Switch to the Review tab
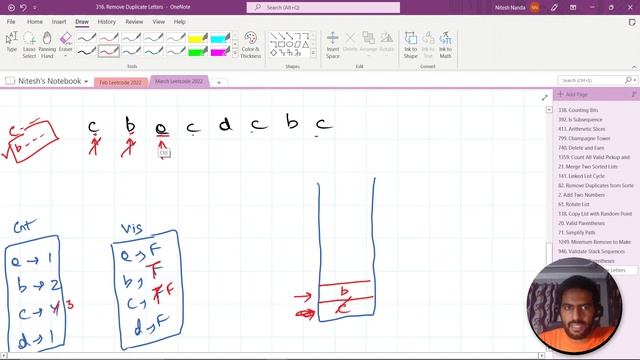 pos(134,22)
